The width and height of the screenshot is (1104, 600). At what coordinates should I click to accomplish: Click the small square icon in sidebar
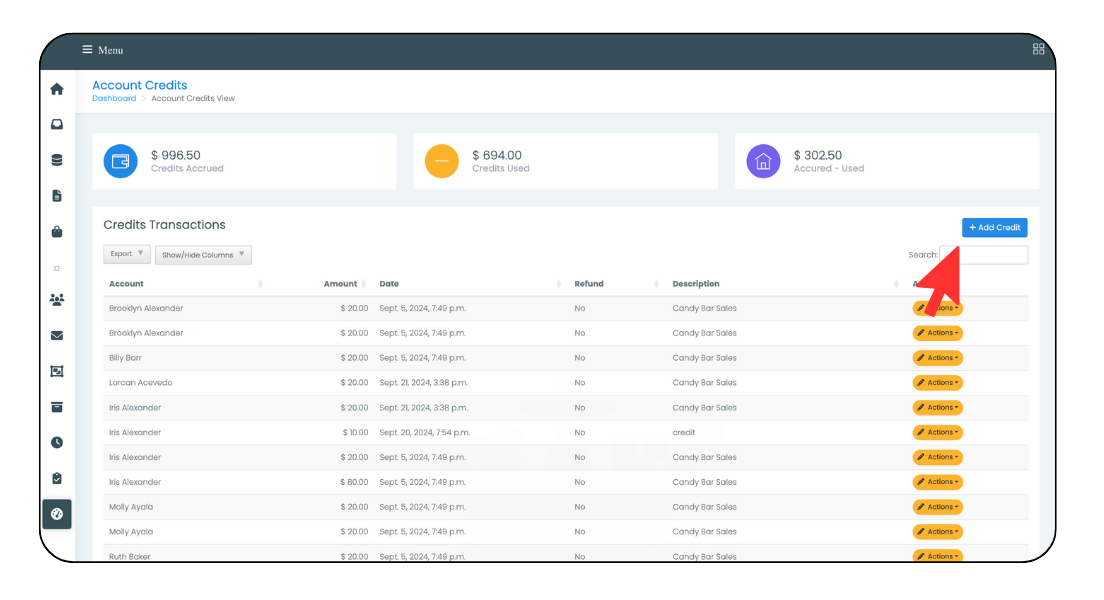pyautogui.click(x=57, y=268)
